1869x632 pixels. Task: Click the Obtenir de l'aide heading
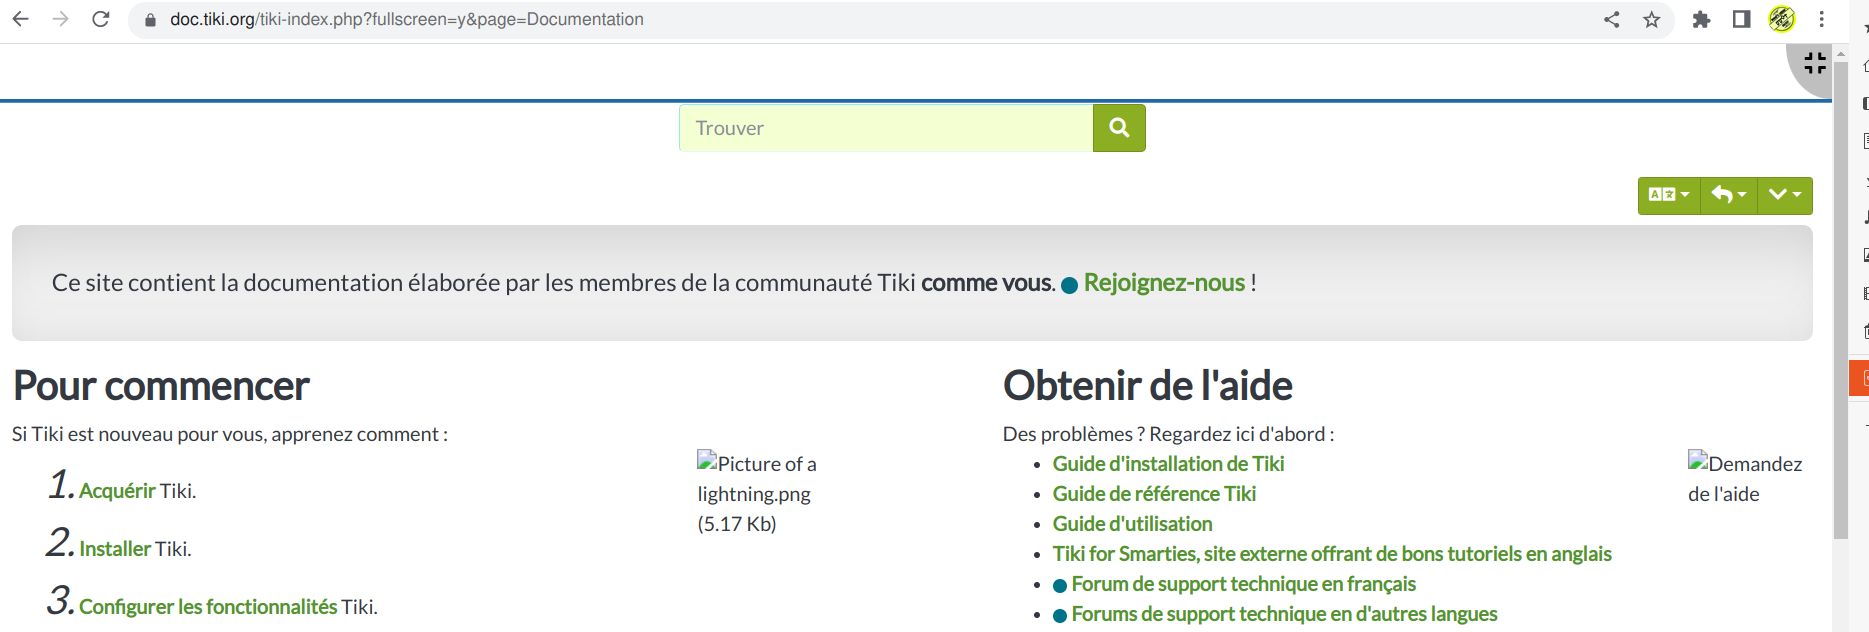click(1148, 386)
